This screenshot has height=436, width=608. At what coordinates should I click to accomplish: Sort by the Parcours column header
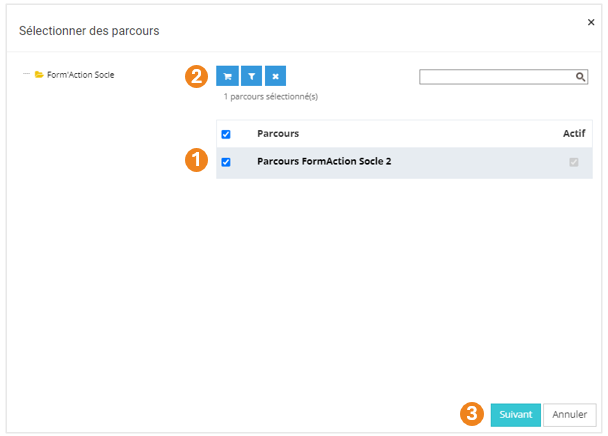pos(278,134)
